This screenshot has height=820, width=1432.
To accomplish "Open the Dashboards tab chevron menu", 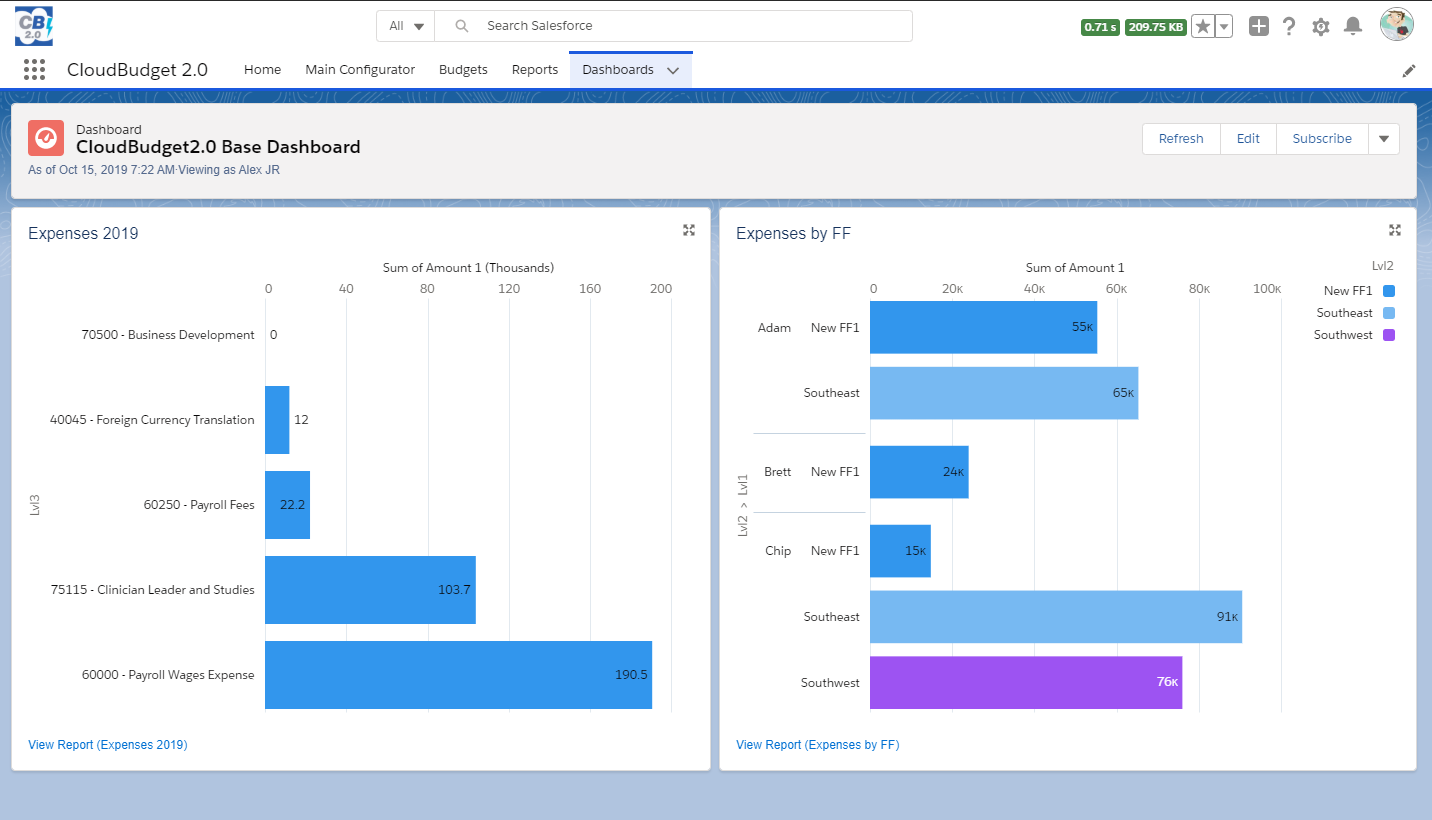I will click(673, 71).
